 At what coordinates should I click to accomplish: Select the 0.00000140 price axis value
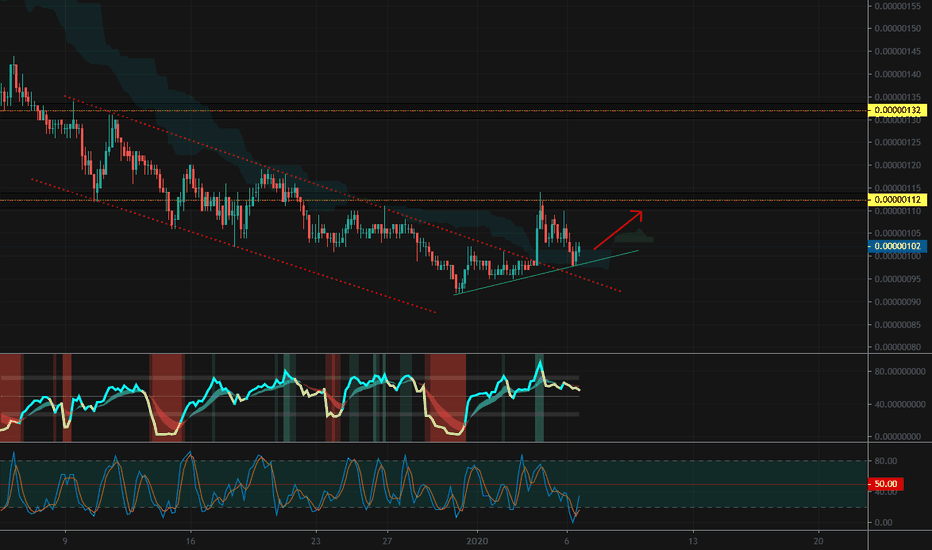898,74
